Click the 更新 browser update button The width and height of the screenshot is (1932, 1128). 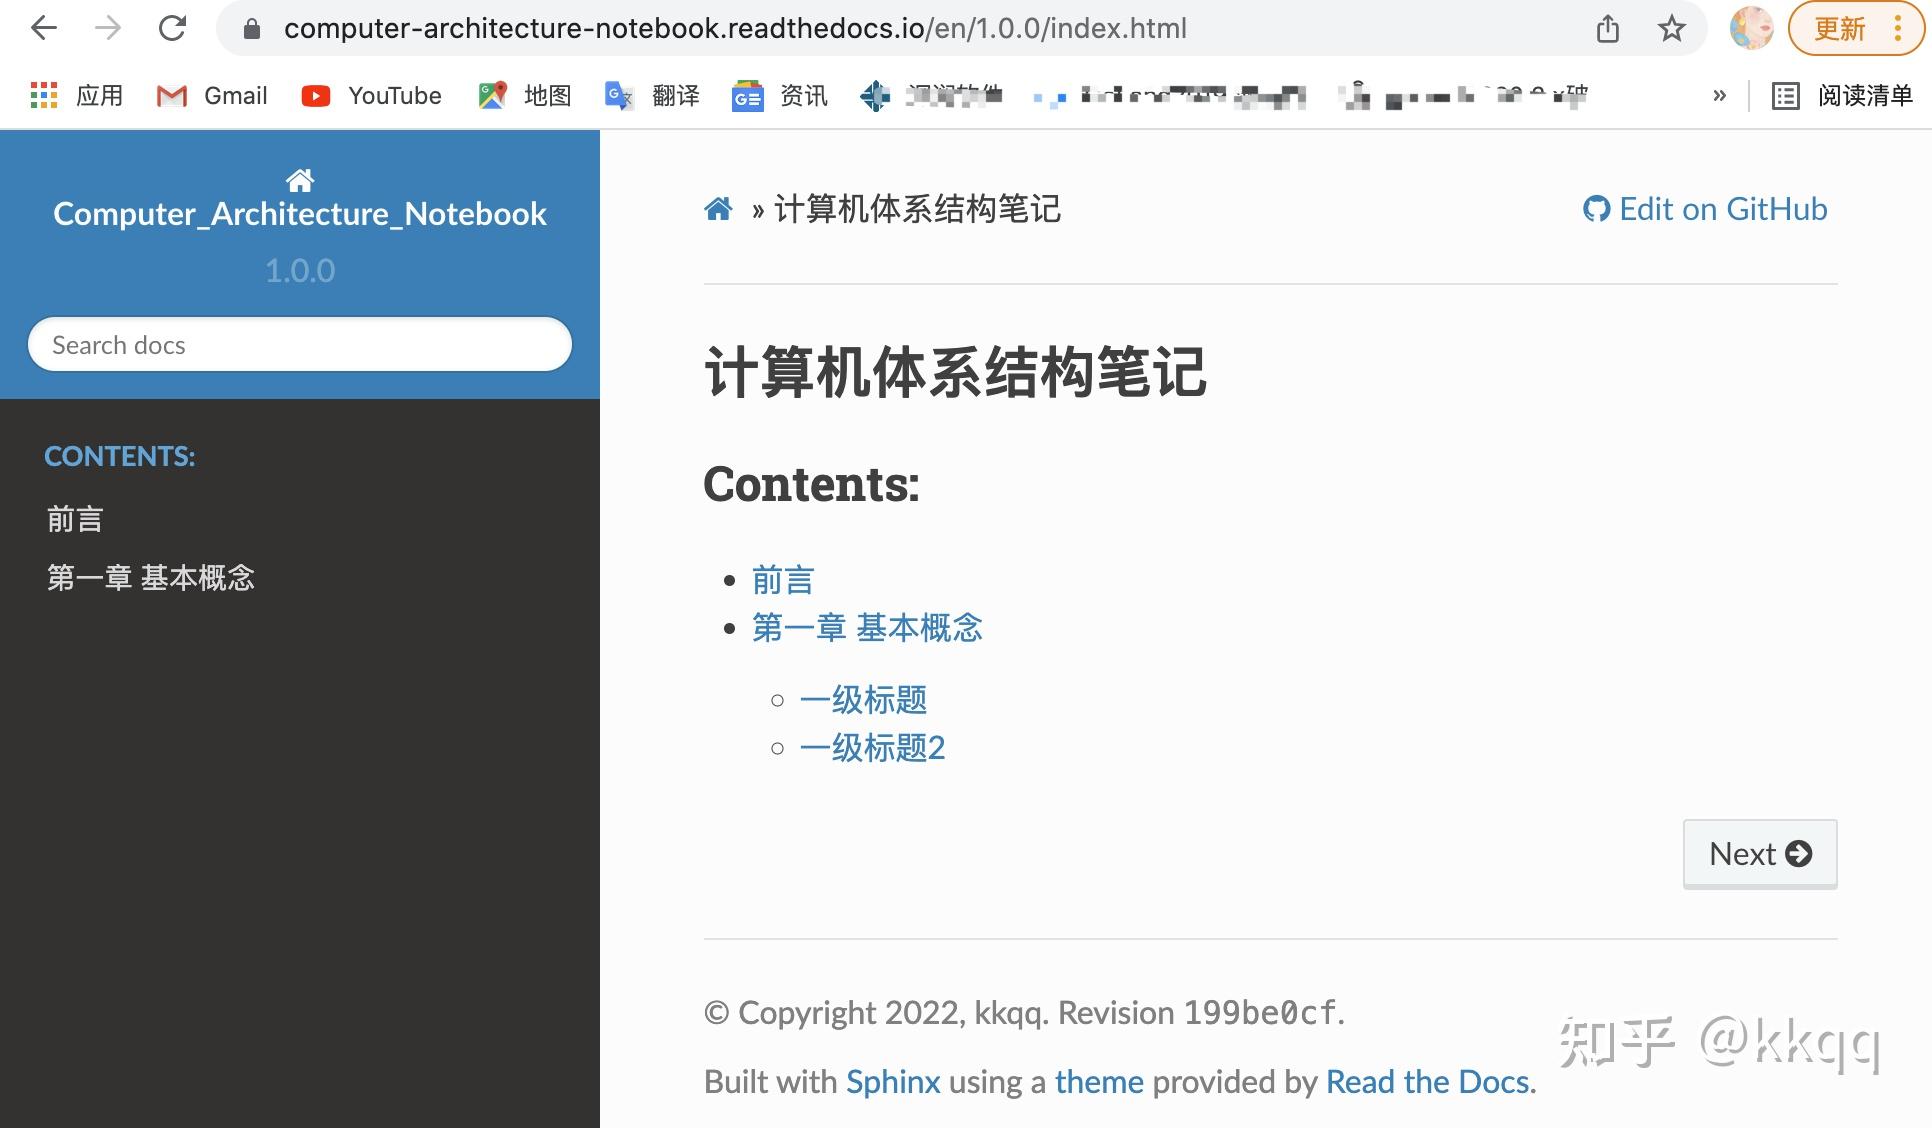(x=1841, y=29)
